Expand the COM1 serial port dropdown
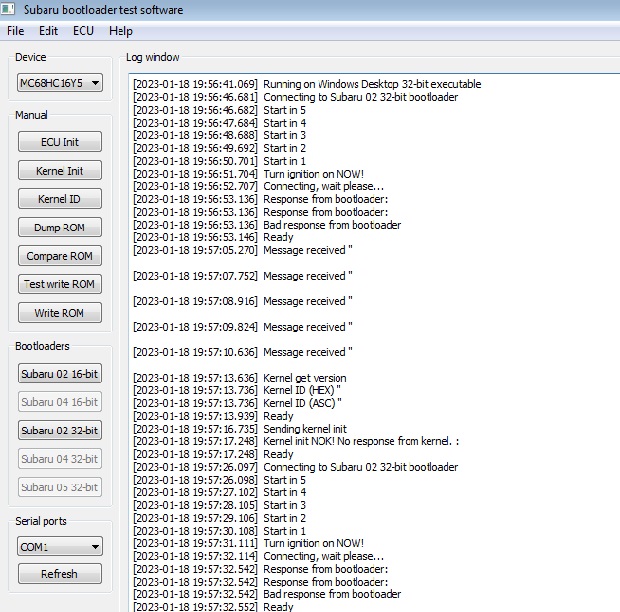Screen dimensions: 620x612 60,547
